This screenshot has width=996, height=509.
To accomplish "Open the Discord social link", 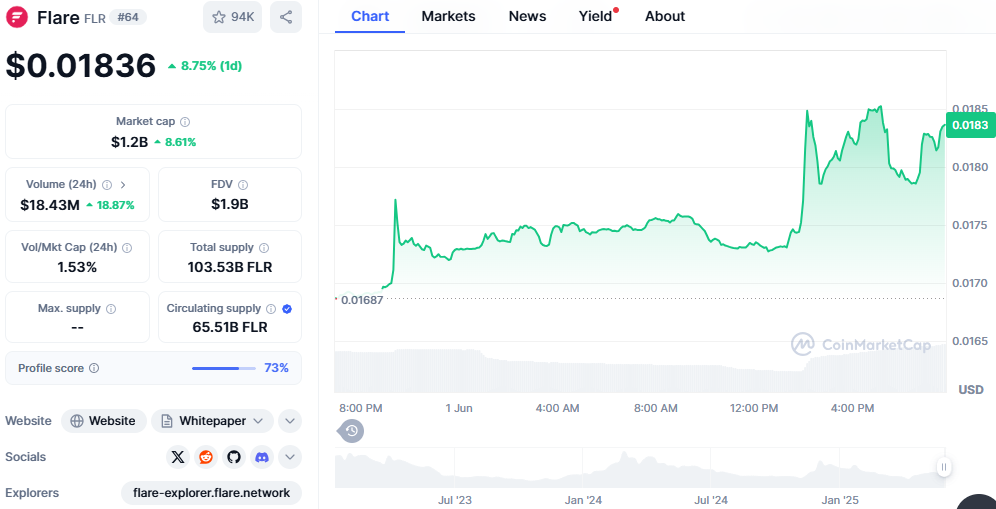I will [262, 457].
